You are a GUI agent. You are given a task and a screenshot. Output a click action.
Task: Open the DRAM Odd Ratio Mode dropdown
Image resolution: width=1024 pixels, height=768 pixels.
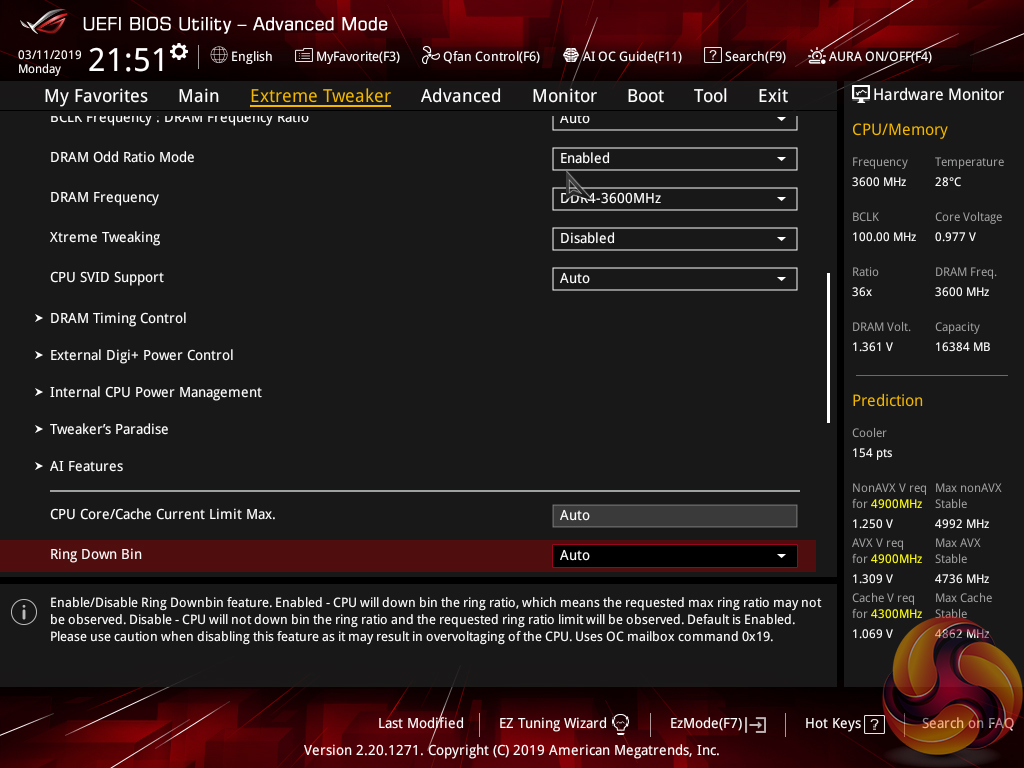pos(674,158)
